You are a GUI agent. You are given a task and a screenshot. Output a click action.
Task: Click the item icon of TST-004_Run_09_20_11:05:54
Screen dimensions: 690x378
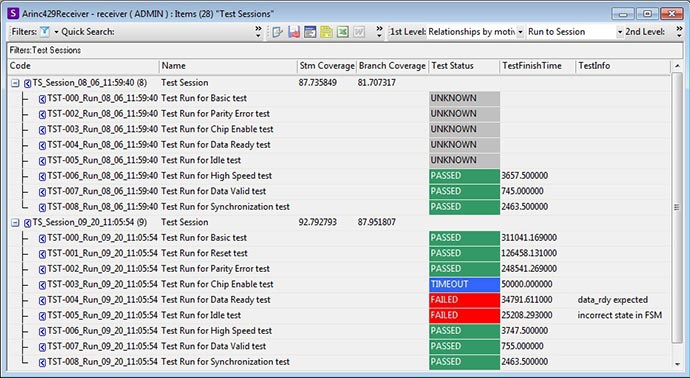(x=42, y=301)
